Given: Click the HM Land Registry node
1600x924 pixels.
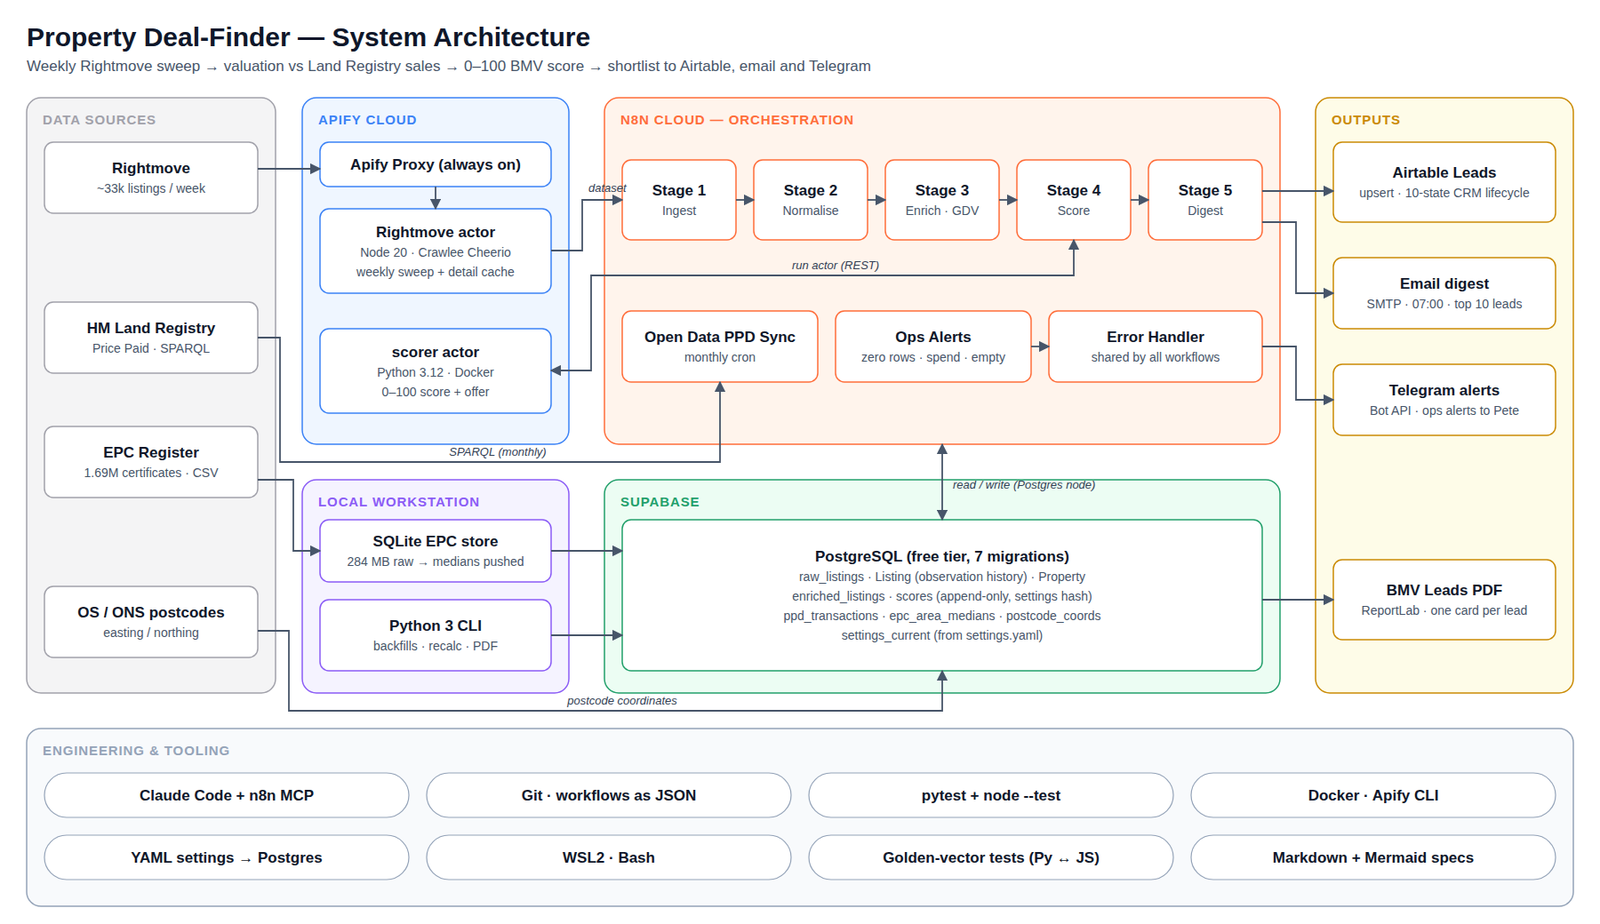Looking at the screenshot, I should [x=151, y=338].
